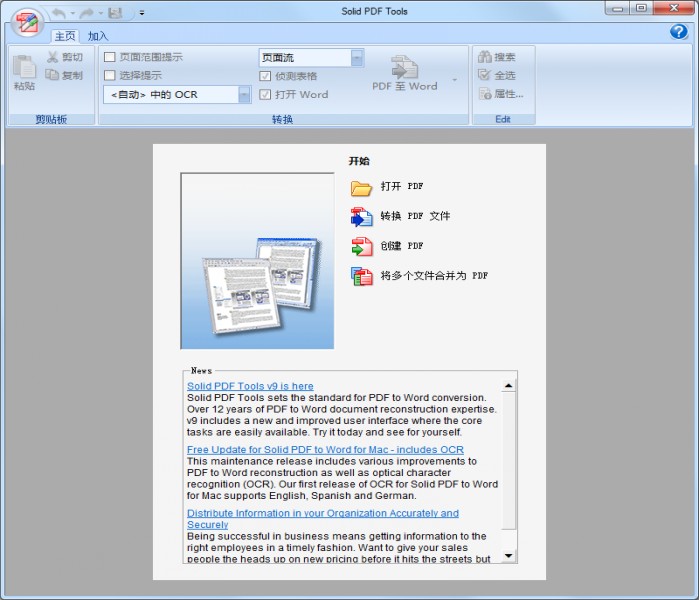Click the document preview thumbnail image
The width and height of the screenshot is (699, 600).
tap(257, 261)
